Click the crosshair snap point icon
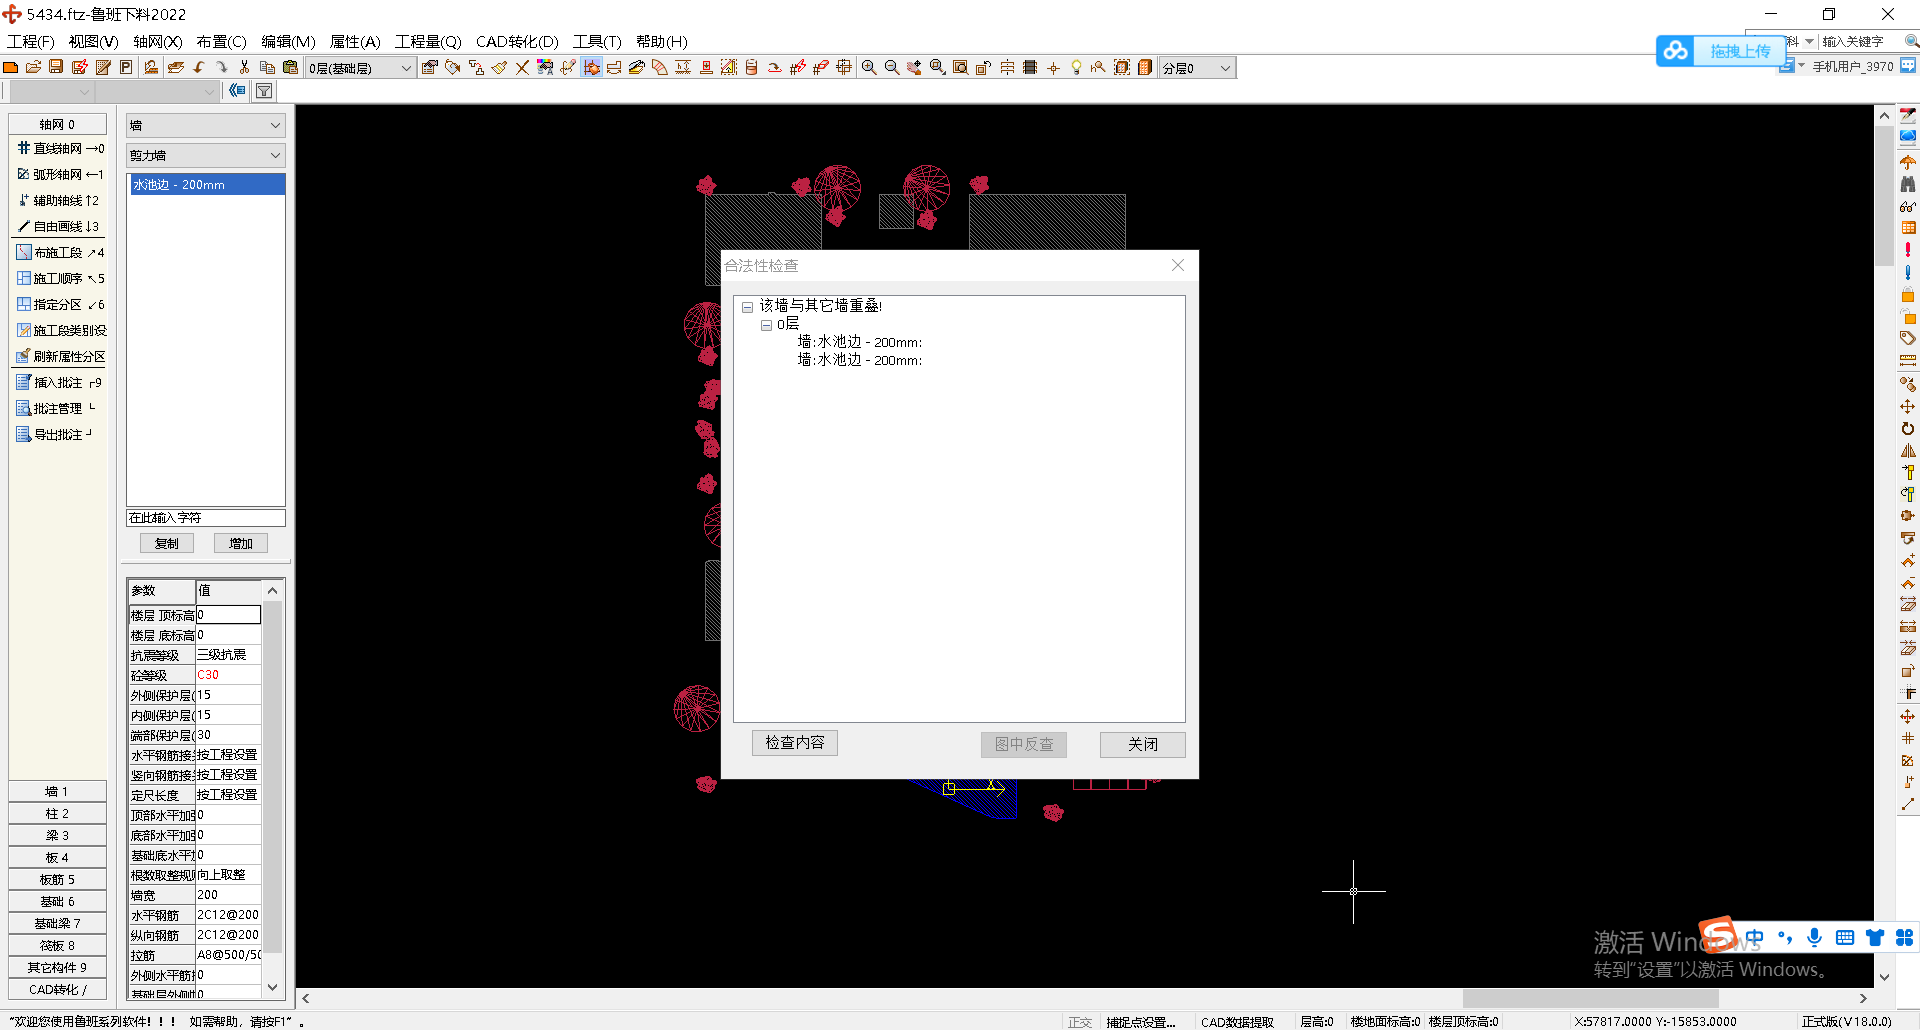This screenshot has width=1920, height=1030. (x=1053, y=67)
